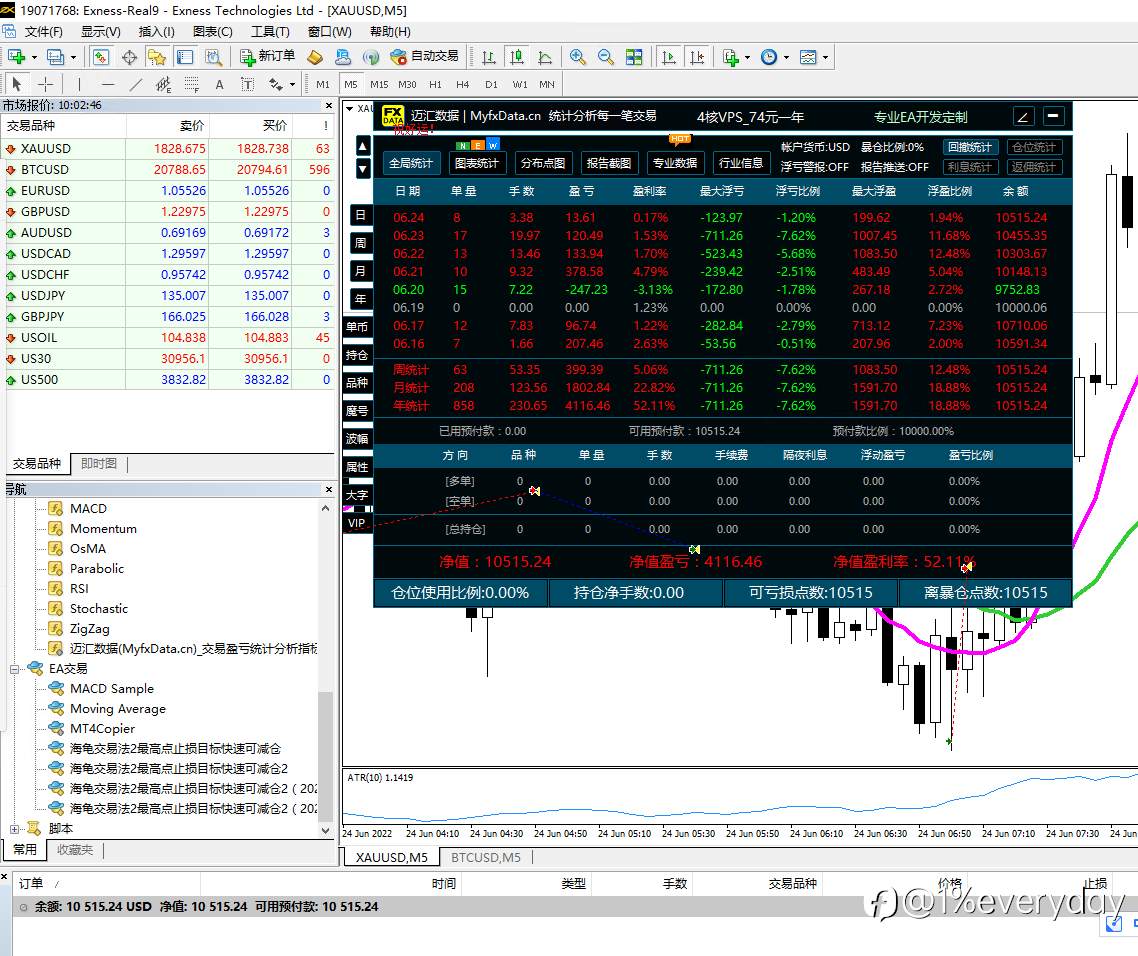1138x956 pixels.
Task: Open the 帮助(H) menu
Action: pos(390,31)
